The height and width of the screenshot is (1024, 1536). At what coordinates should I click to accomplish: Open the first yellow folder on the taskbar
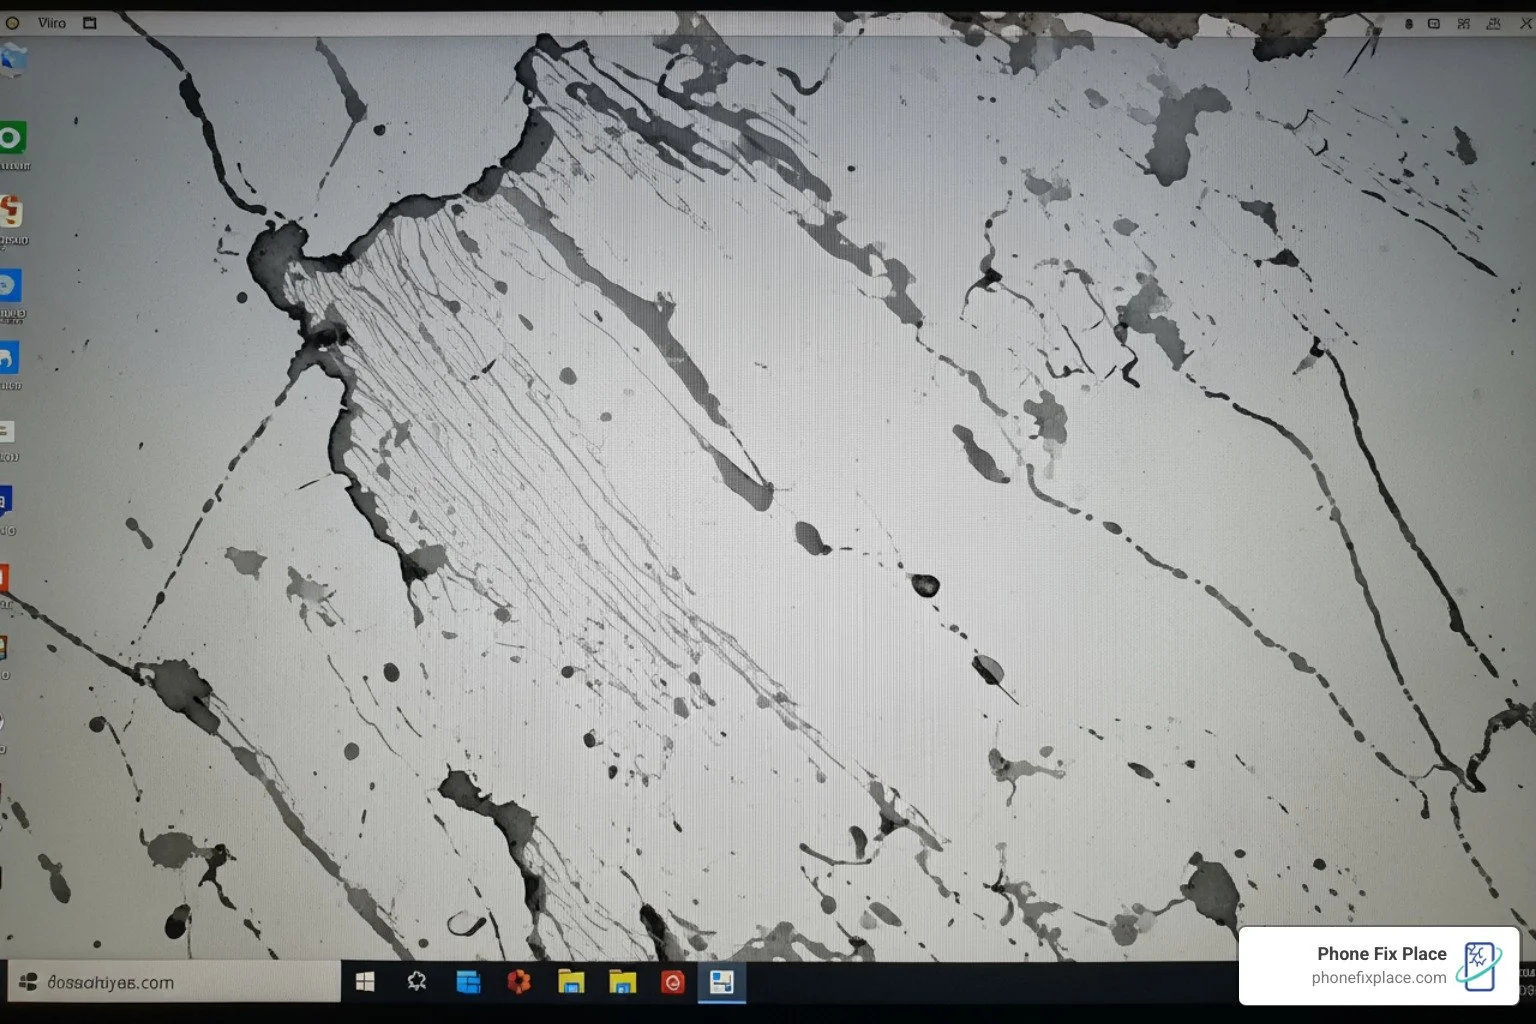tap(571, 982)
